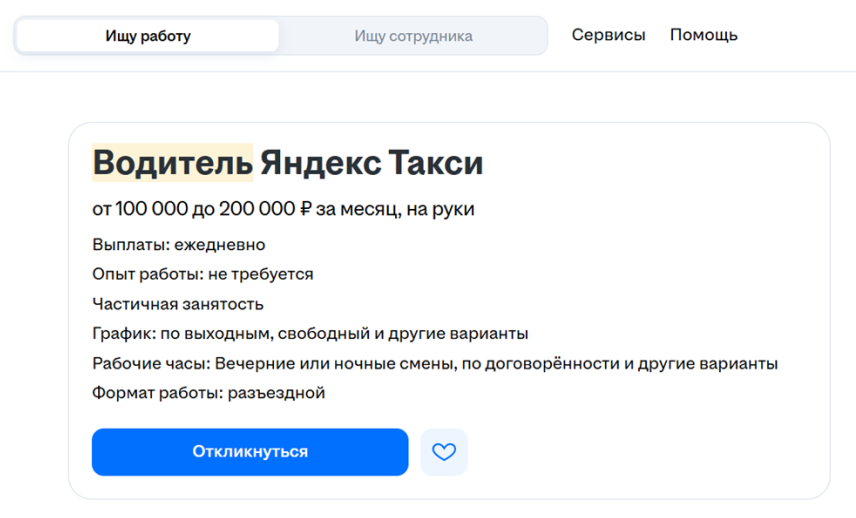Click the text Формат работы: разъездной
The height and width of the screenshot is (518, 856).
(x=209, y=393)
